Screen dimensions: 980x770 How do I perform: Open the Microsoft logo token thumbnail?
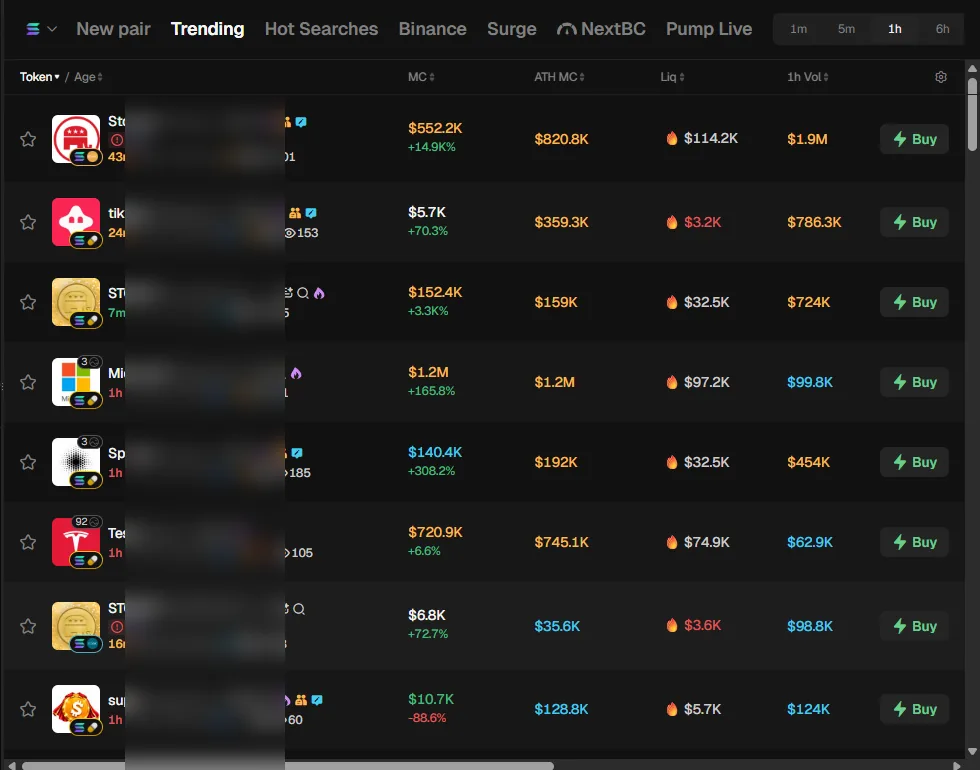(x=76, y=382)
